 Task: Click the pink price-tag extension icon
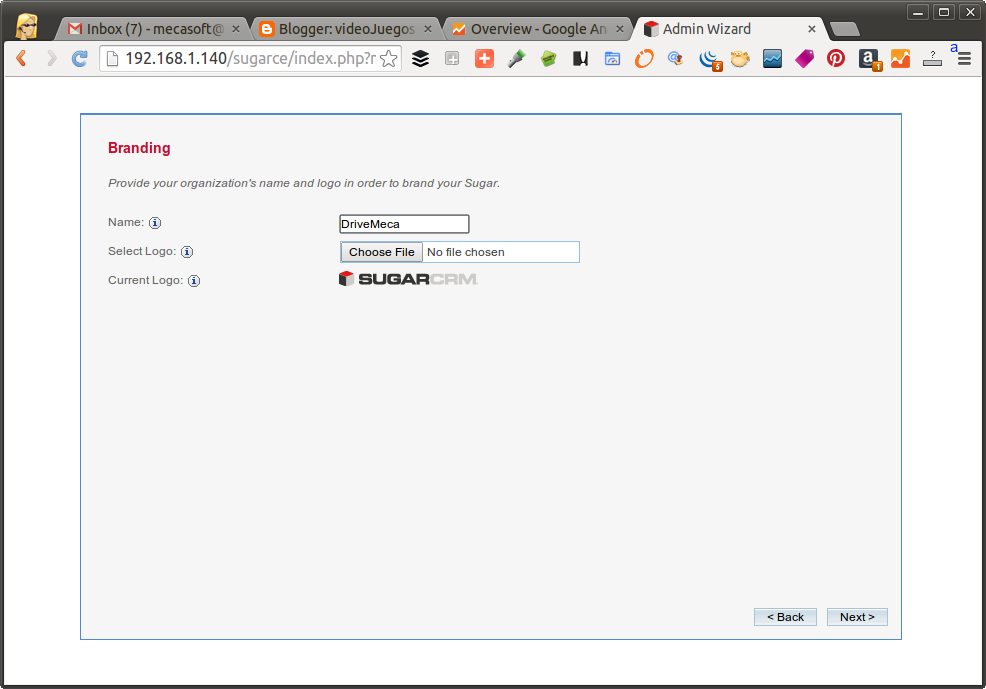804,58
